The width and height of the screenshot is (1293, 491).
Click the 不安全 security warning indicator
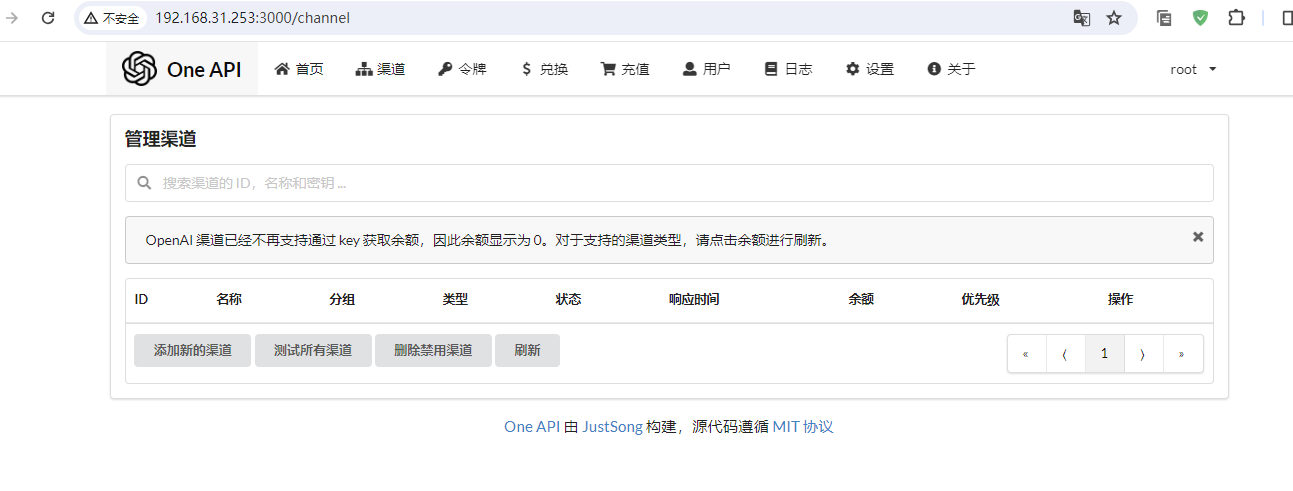click(112, 18)
